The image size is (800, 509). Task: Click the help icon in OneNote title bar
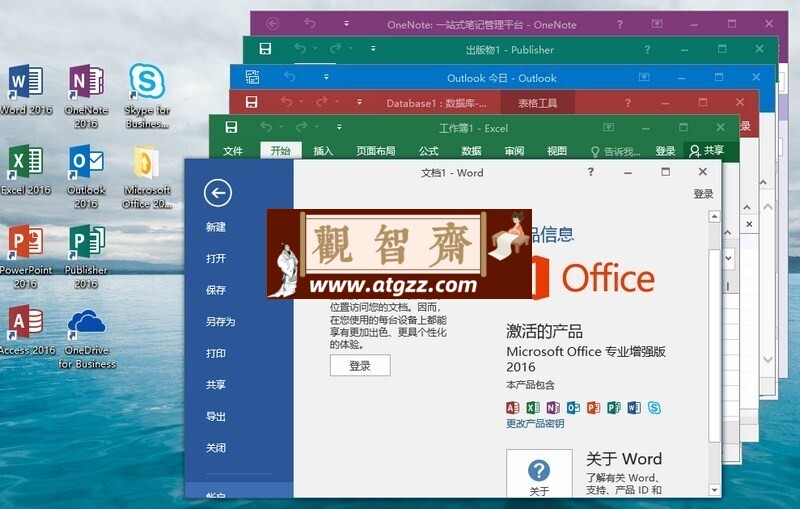[619, 24]
